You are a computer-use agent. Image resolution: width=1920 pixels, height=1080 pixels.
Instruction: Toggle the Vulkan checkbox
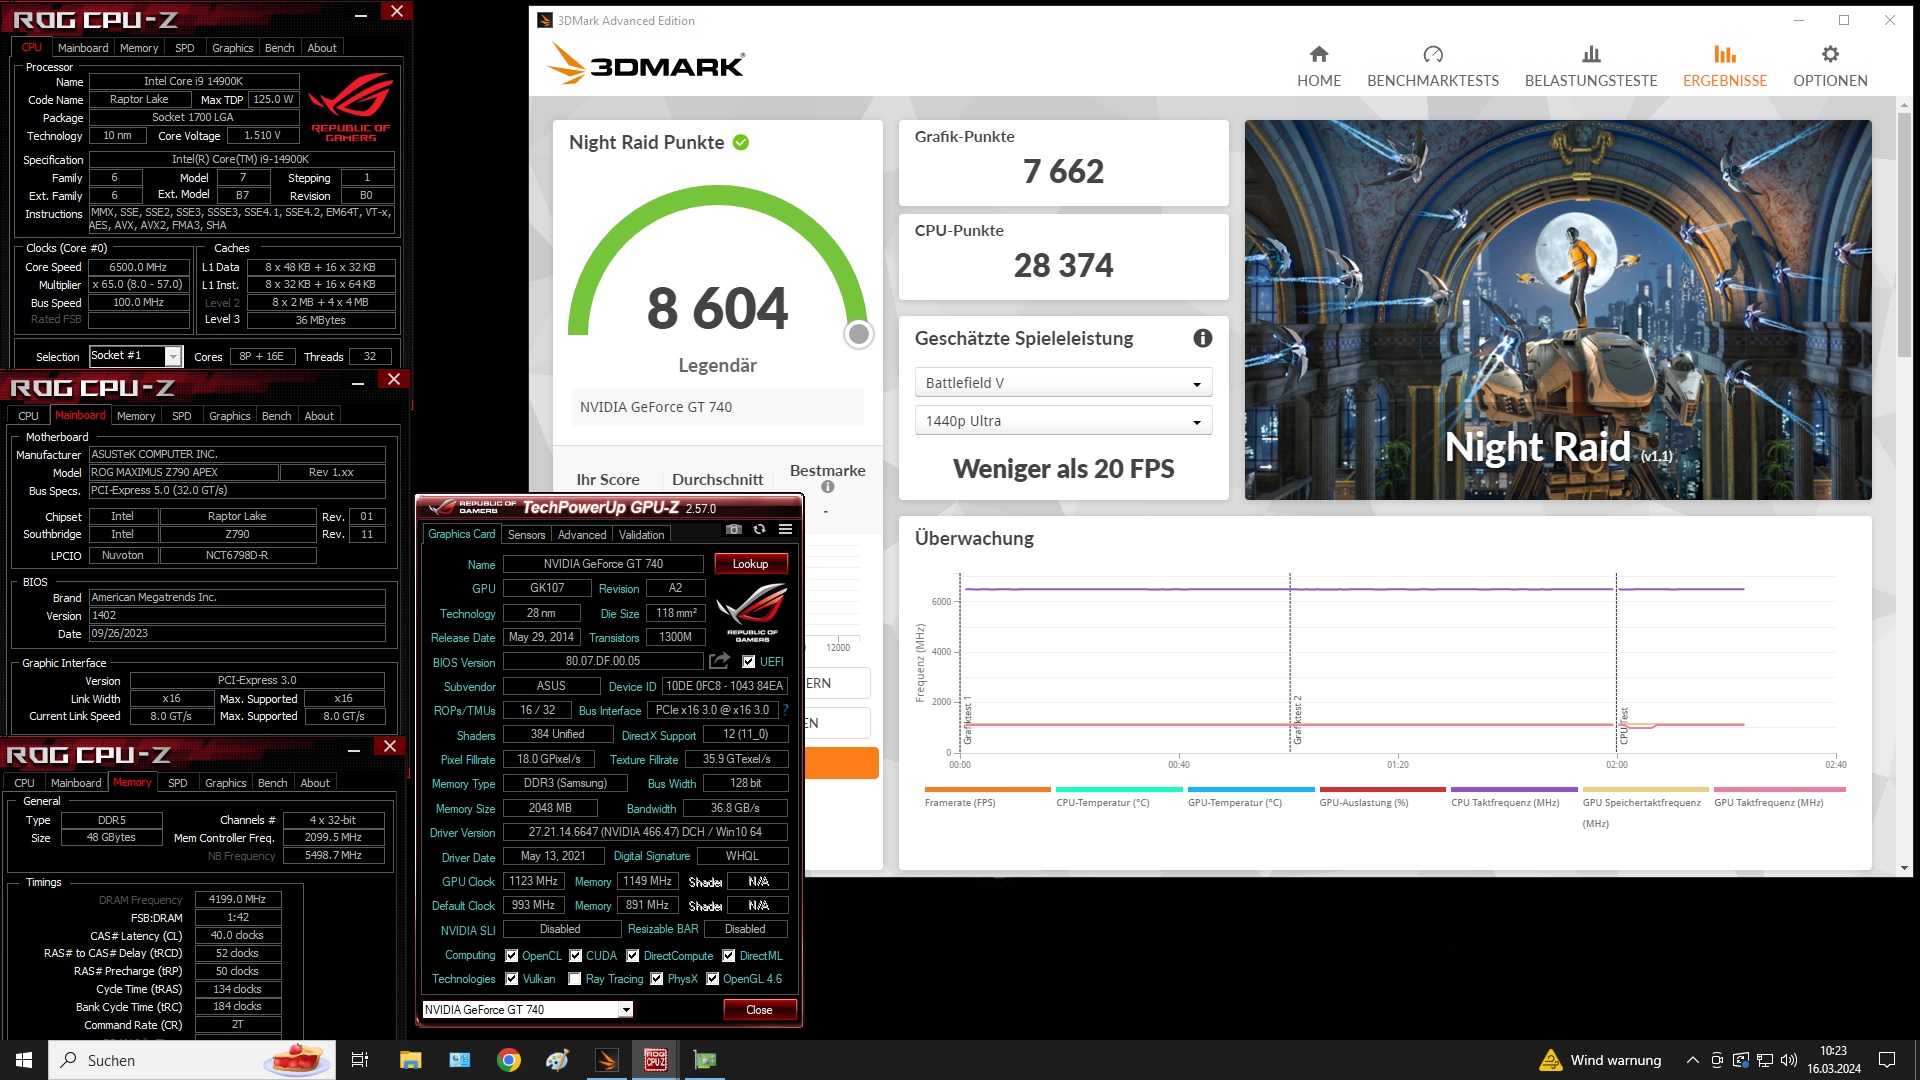(511, 979)
